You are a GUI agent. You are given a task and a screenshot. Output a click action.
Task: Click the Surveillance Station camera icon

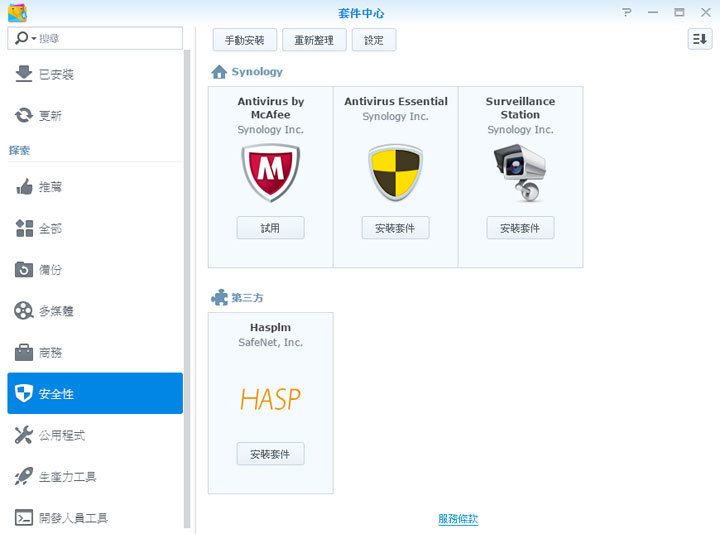point(520,173)
